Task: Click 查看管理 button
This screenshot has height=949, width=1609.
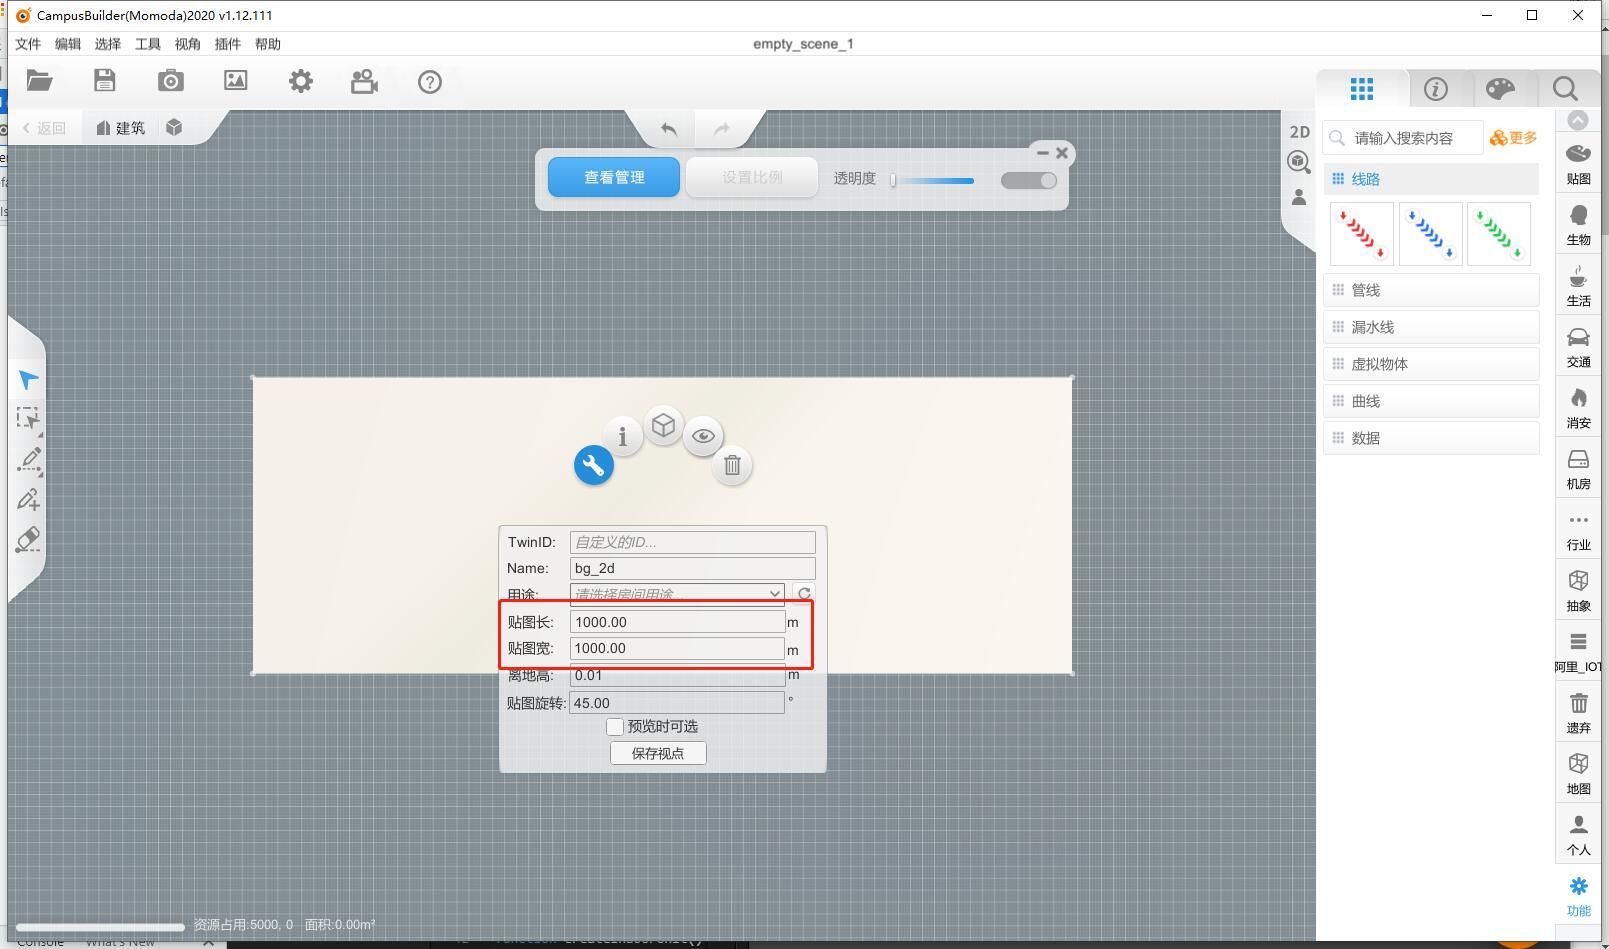Action: pyautogui.click(x=614, y=177)
